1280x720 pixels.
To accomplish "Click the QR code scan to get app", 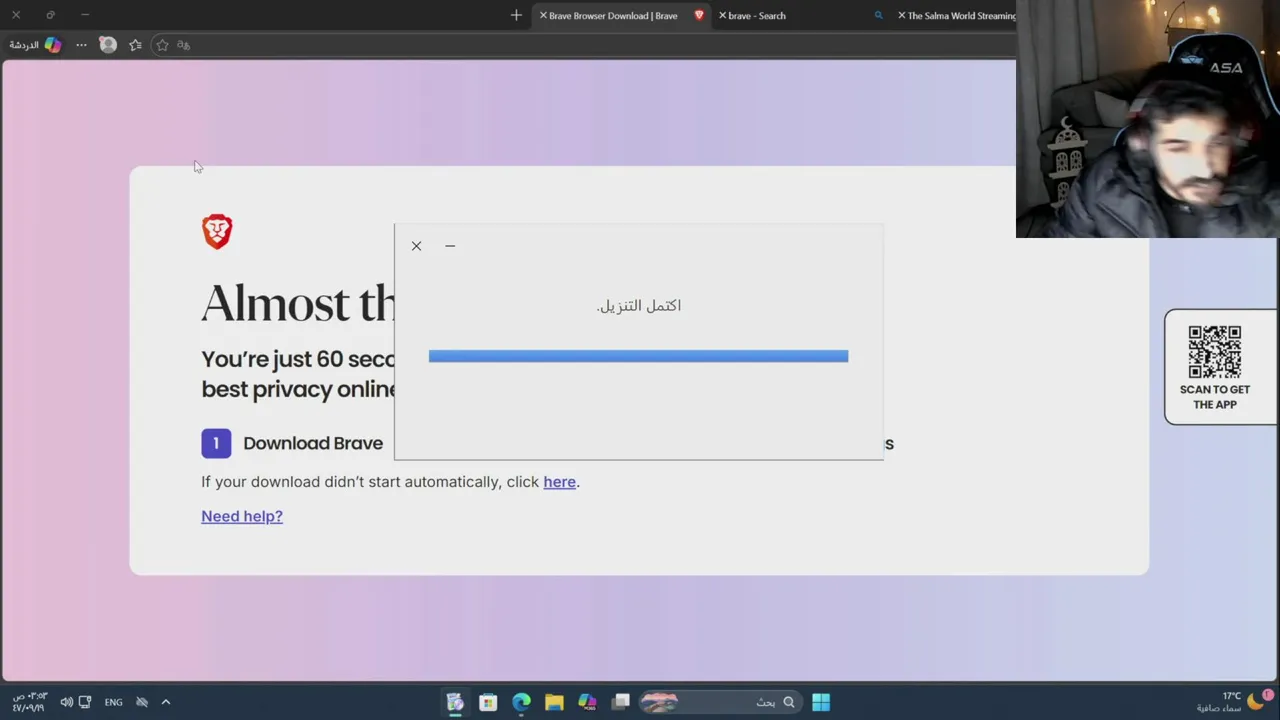I will pyautogui.click(x=1215, y=352).
